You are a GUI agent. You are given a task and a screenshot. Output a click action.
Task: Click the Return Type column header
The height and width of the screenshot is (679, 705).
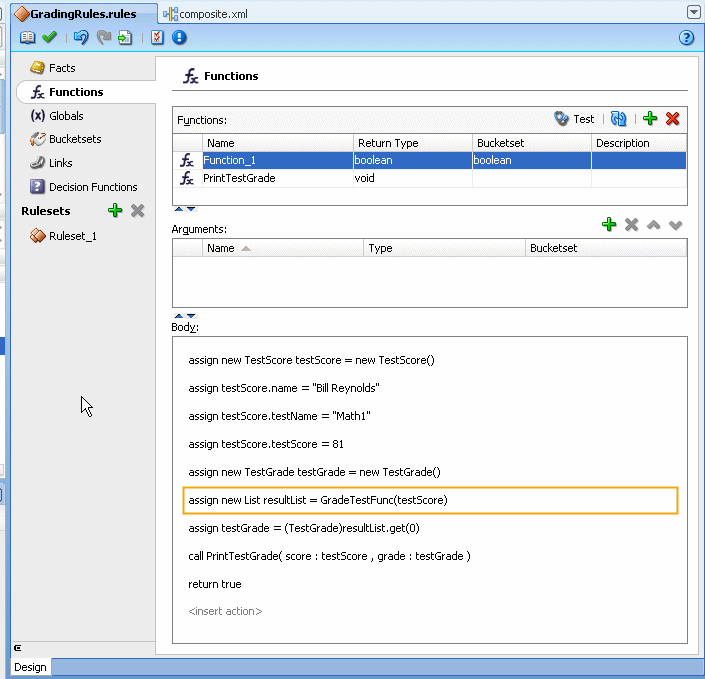click(x=412, y=143)
